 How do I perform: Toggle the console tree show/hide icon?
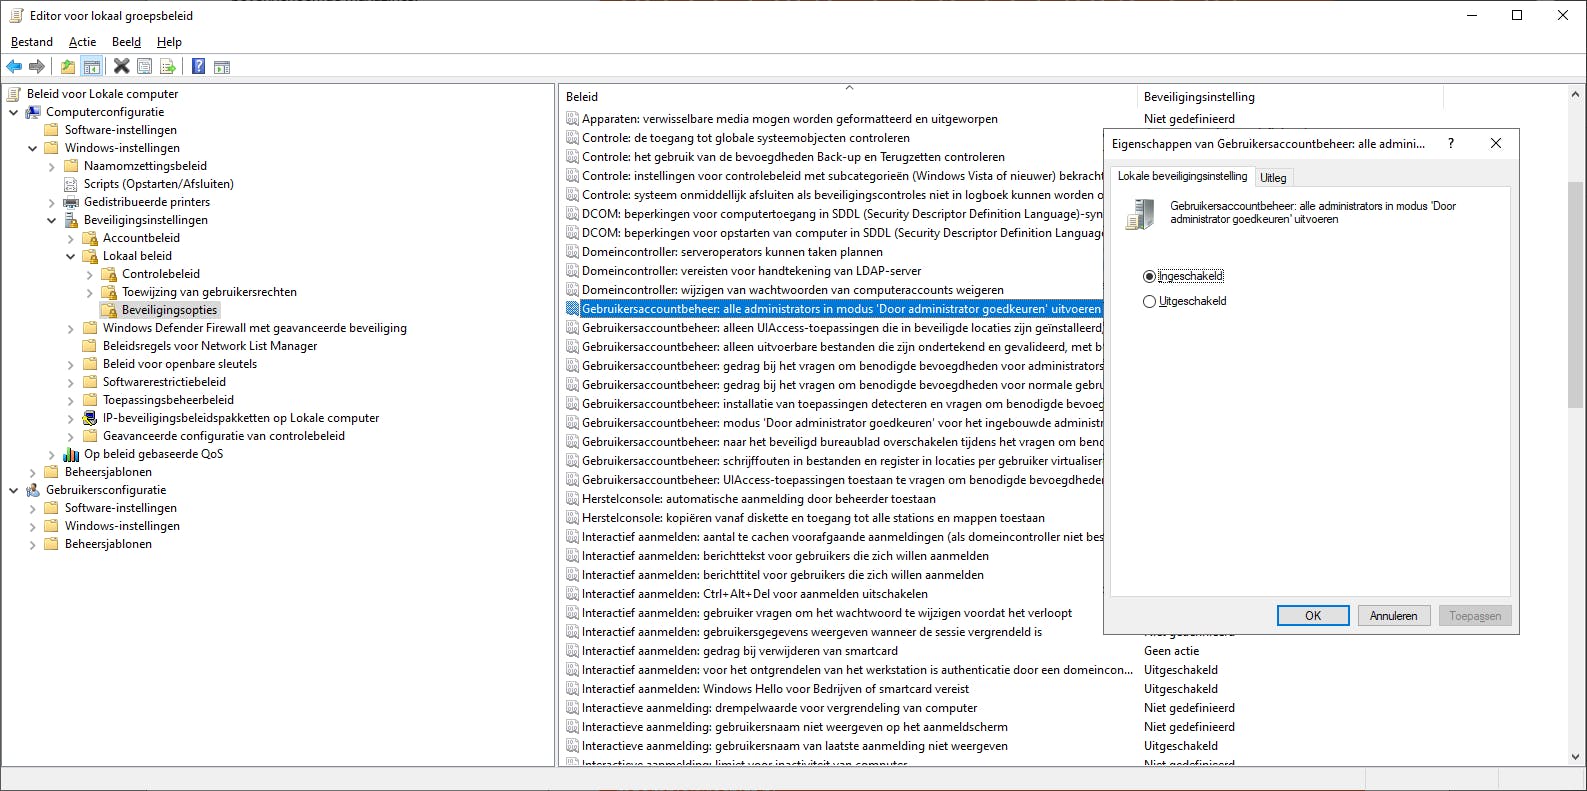(92, 67)
